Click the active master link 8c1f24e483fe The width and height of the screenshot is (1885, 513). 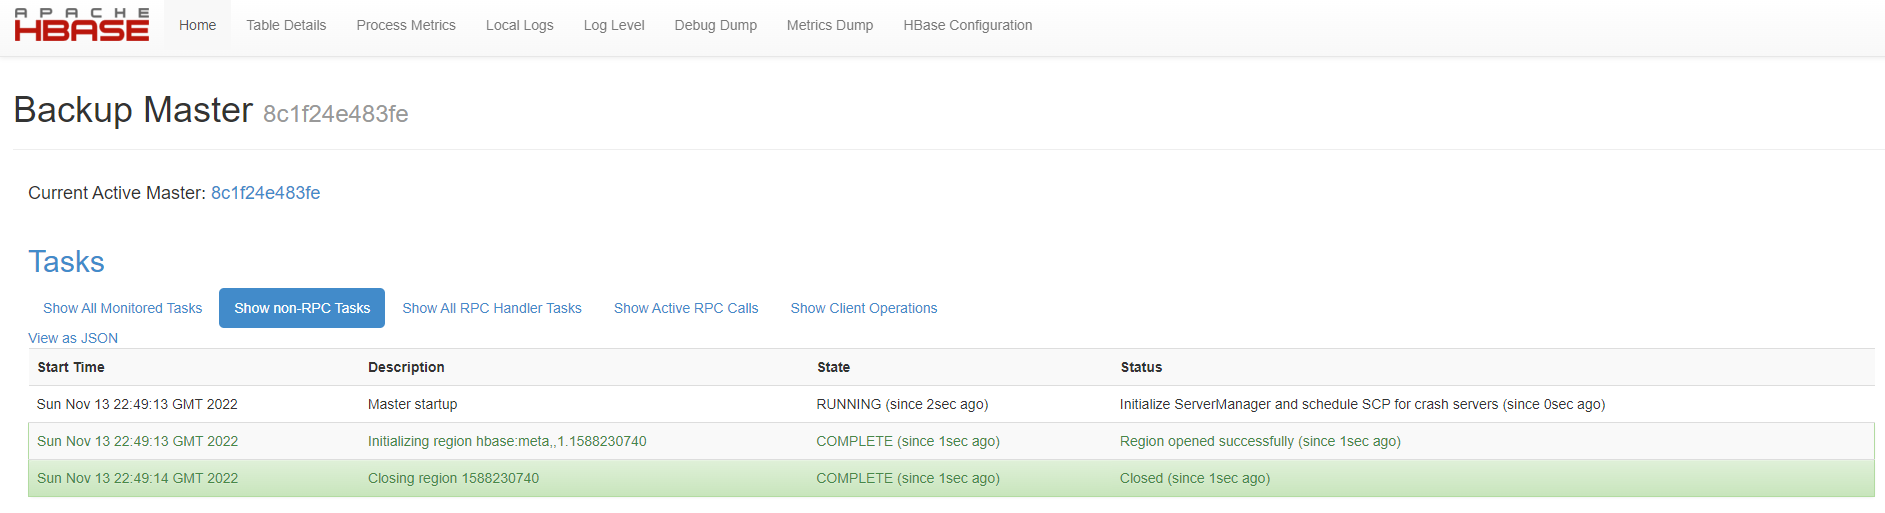pyautogui.click(x=265, y=193)
